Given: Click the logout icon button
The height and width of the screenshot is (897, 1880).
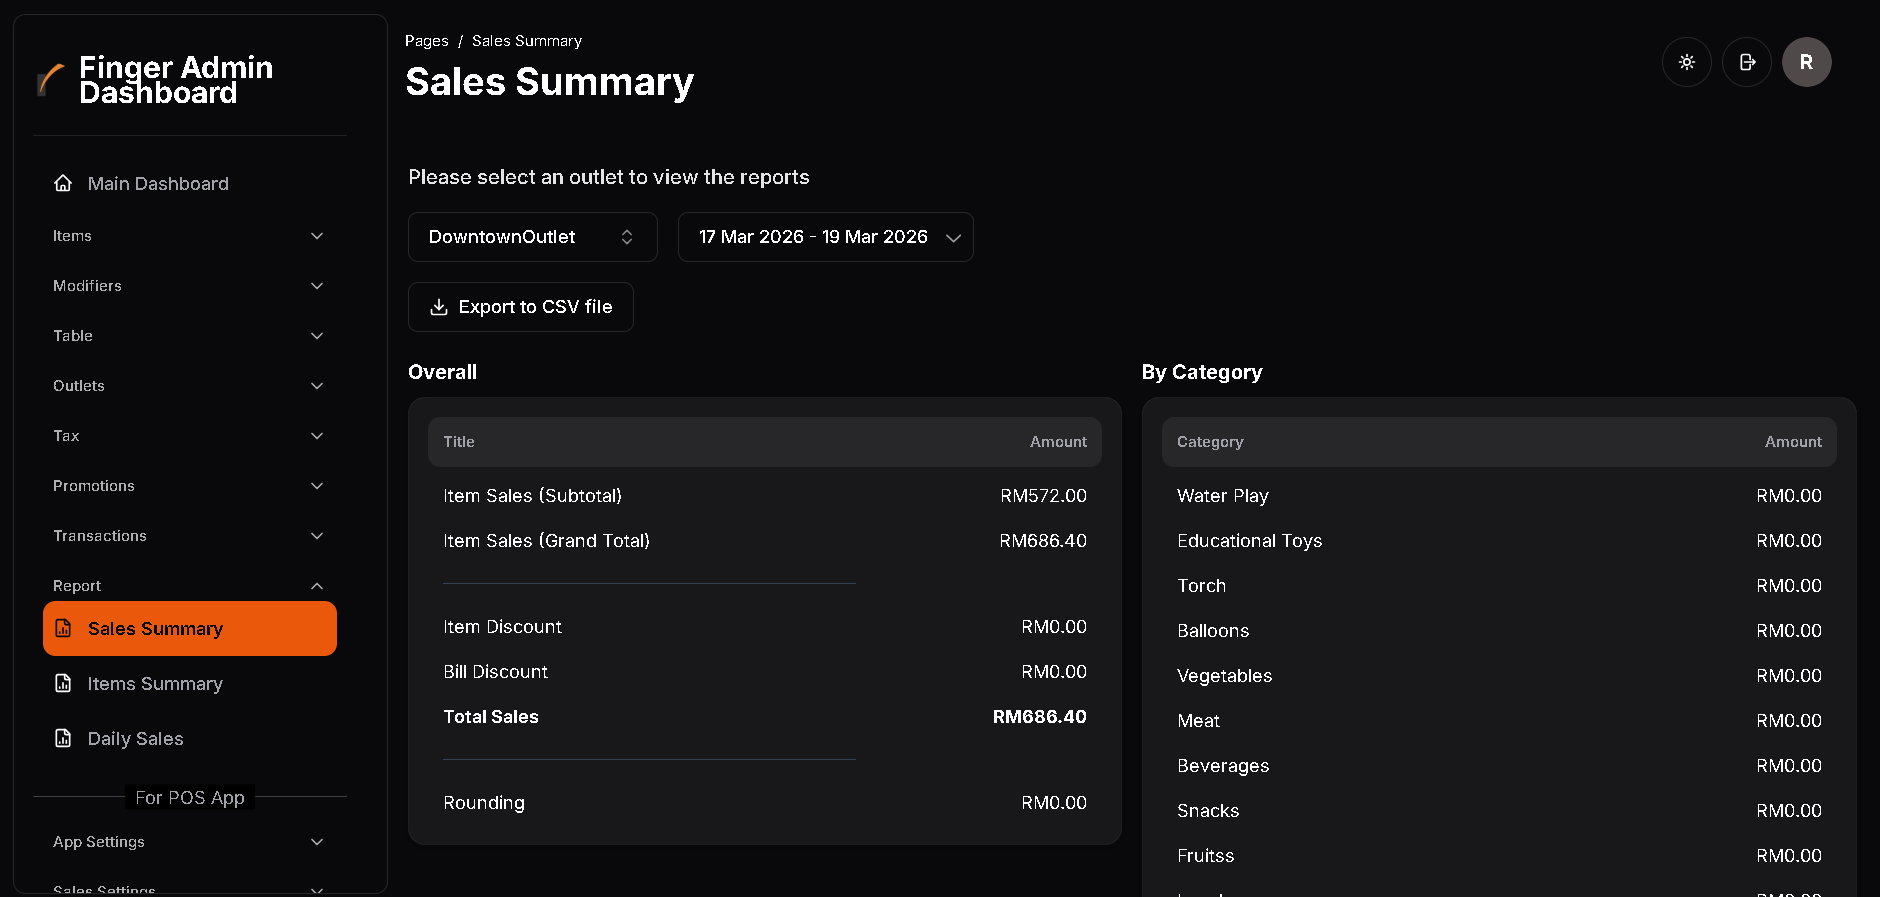Looking at the screenshot, I should [1746, 62].
